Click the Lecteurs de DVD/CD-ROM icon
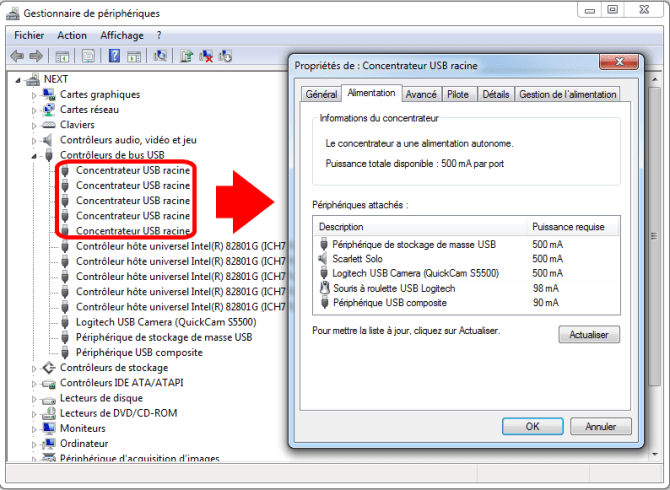Viewport: 670px width, 490px height. 49,413
